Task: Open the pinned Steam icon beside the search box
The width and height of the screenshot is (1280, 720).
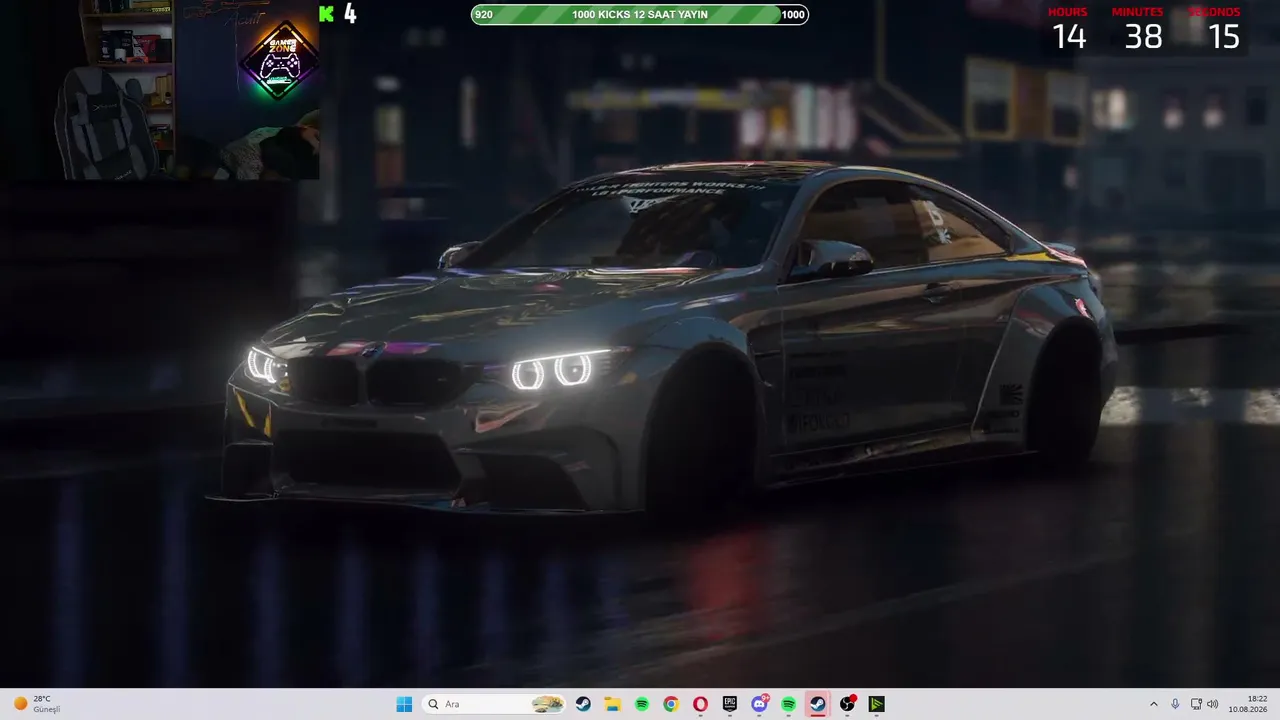Action: (x=583, y=704)
